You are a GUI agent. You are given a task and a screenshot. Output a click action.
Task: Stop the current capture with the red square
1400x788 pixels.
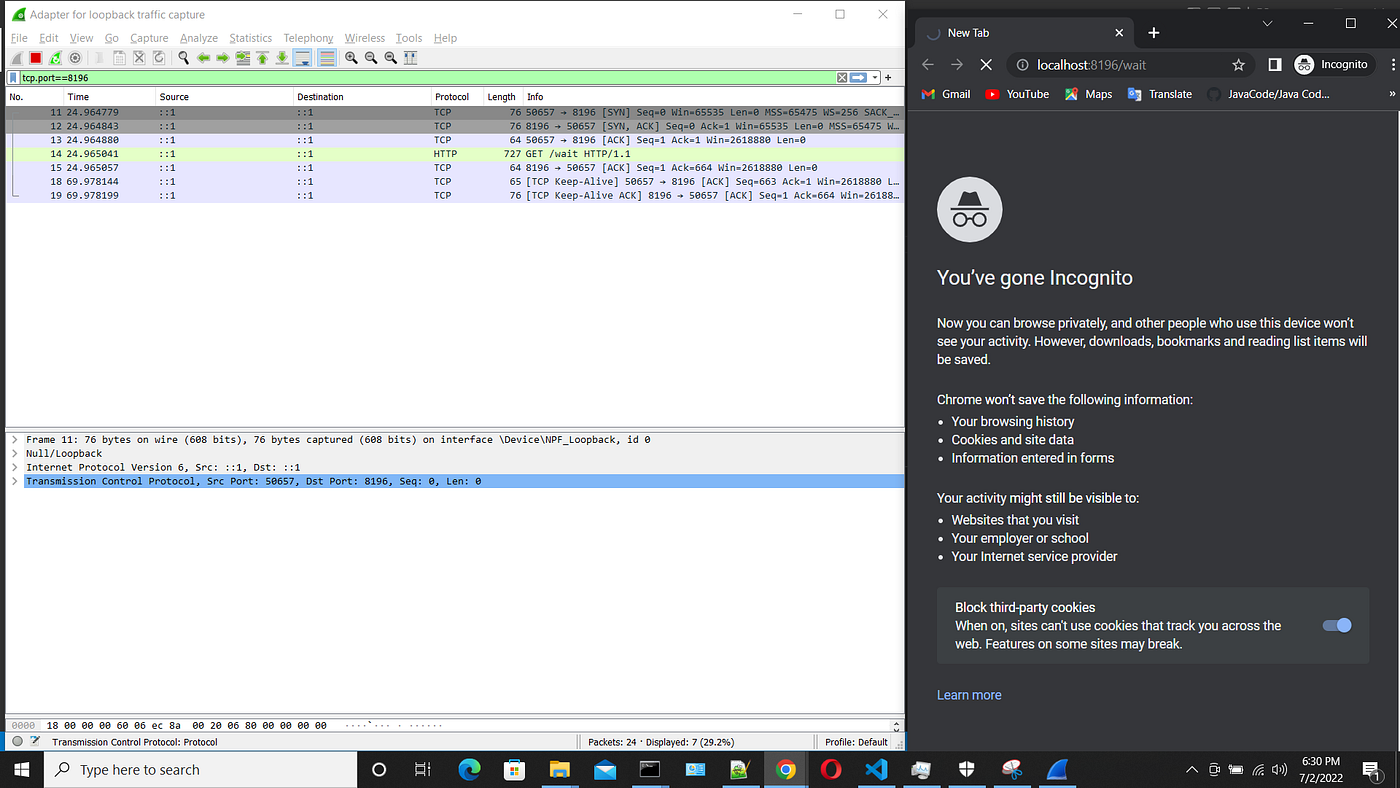coord(35,57)
